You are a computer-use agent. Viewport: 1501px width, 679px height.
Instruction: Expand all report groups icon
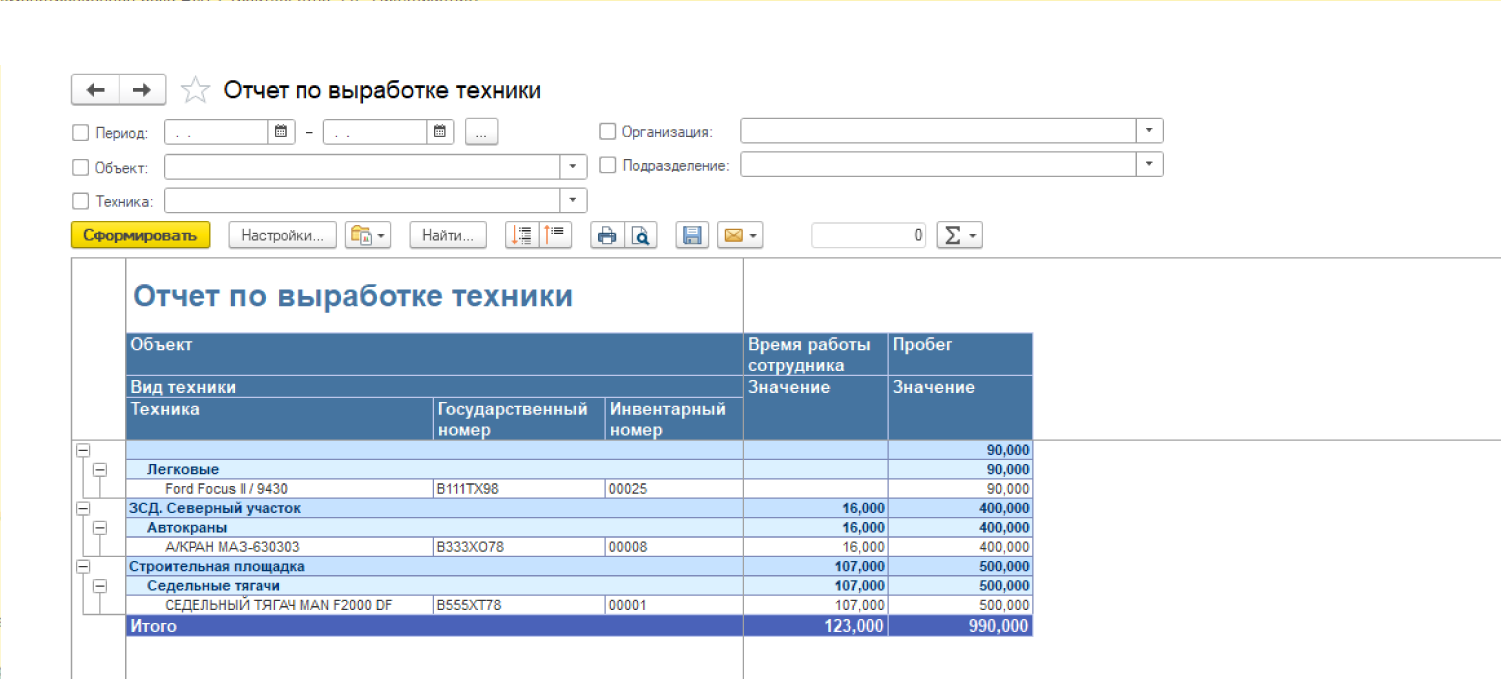coord(521,235)
